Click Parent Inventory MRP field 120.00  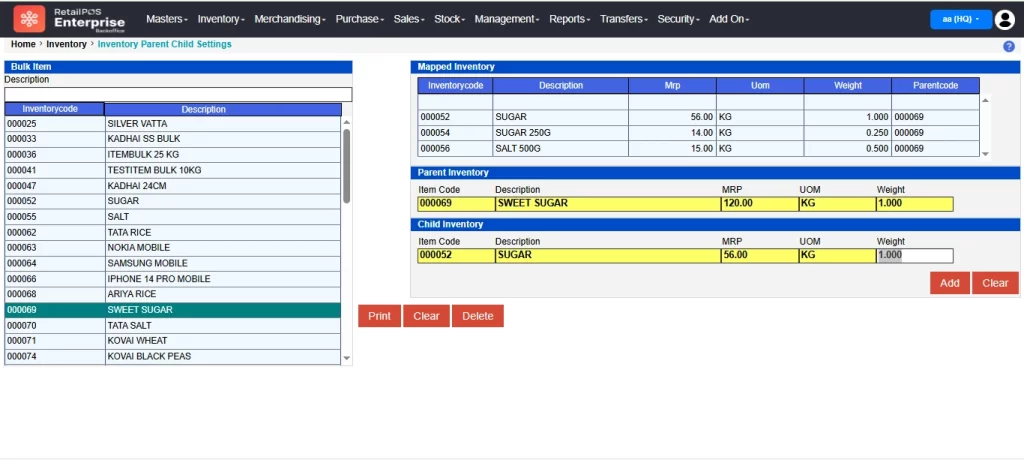point(760,204)
